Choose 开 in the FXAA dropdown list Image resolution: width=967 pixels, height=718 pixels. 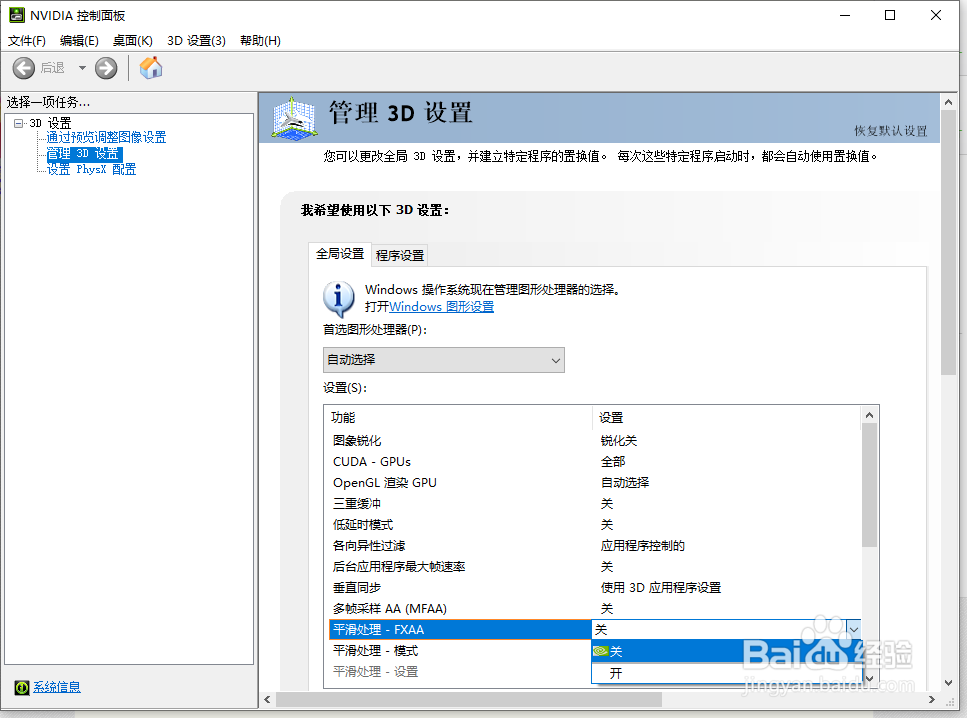[x=726, y=673]
